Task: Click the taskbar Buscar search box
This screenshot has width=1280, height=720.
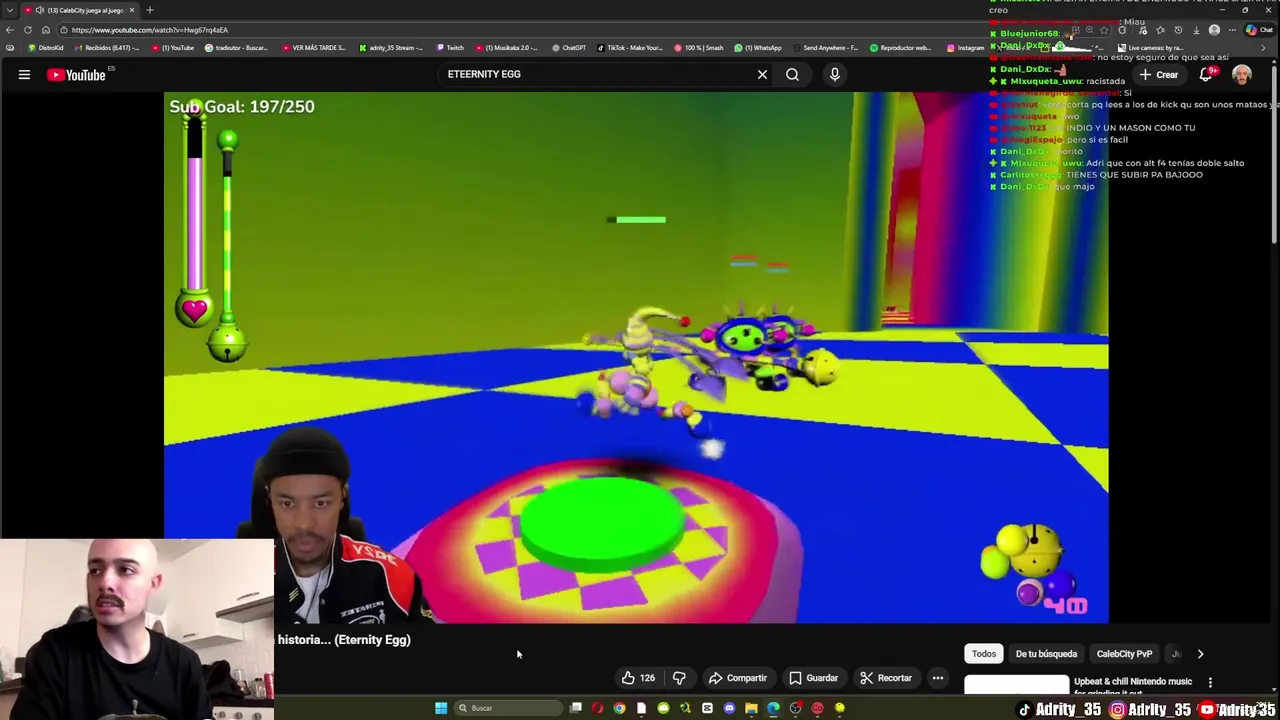Action: click(510, 708)
